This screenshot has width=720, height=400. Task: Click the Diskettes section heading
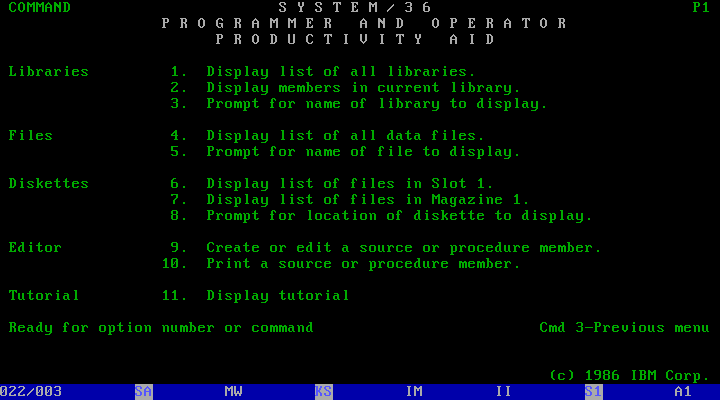point(49,184)
